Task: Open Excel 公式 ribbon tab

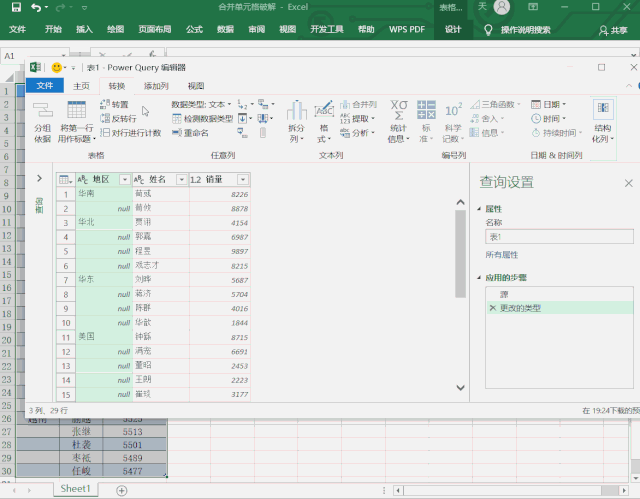Action: point(194,29)
